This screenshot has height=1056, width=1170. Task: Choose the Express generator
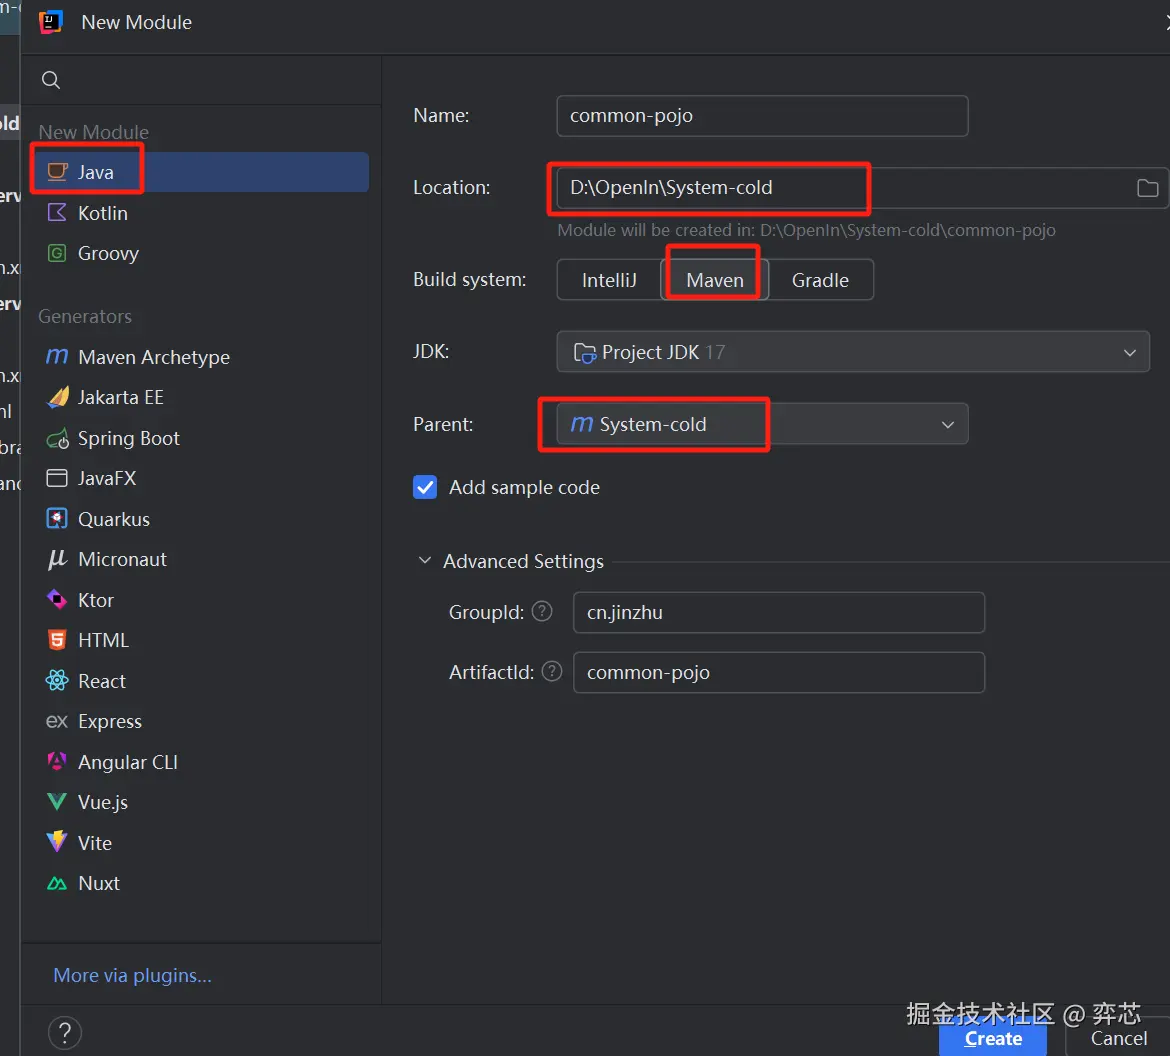[x=203, y=721]
